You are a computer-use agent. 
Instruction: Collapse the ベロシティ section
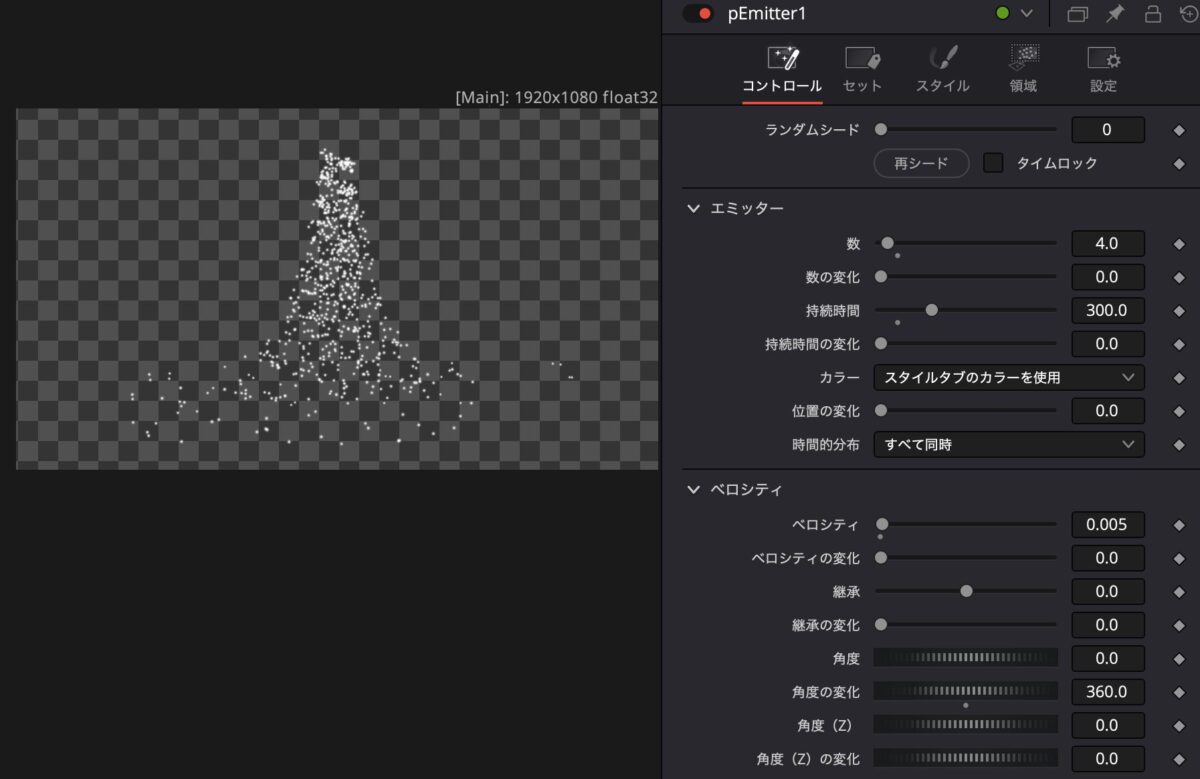[693, 490]
